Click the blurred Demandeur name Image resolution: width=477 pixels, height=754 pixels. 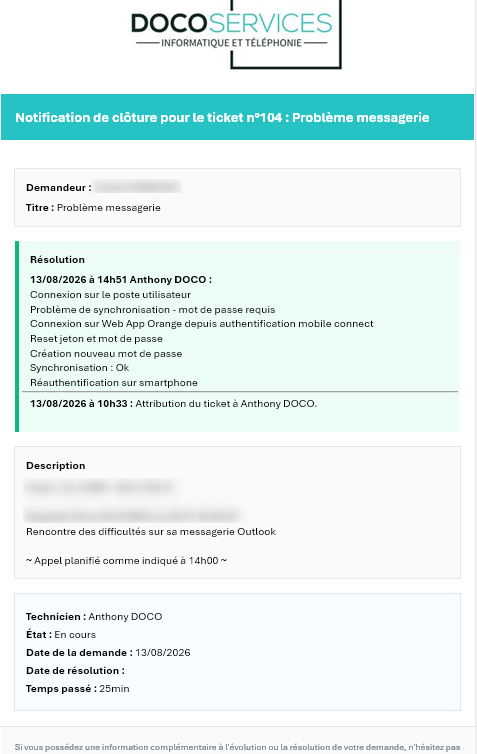137,187
